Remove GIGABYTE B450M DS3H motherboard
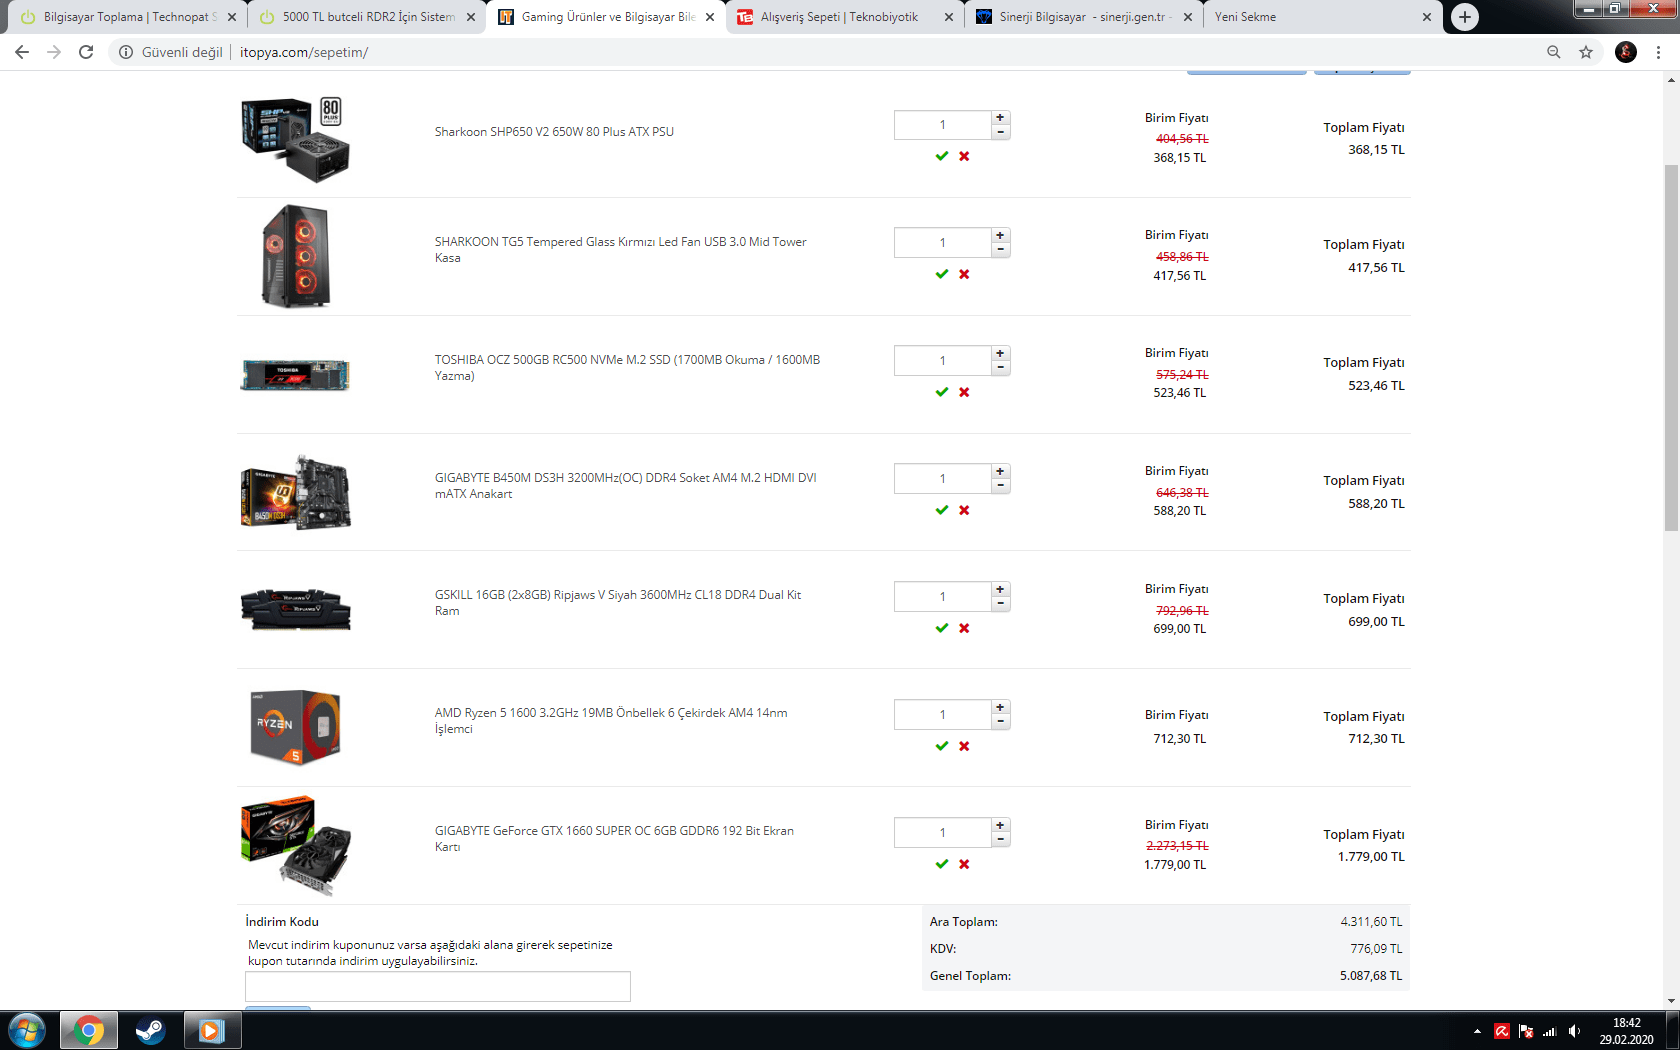 [964, 510]
